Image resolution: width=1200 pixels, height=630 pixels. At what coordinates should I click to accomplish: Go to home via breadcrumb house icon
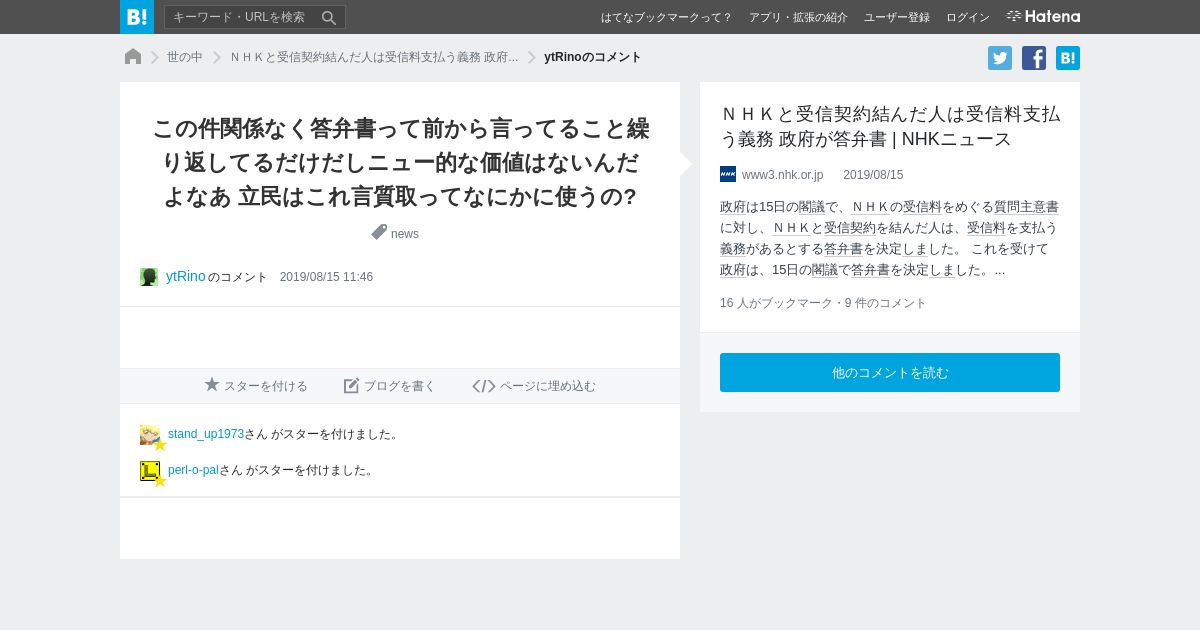(x=133, y=57)
